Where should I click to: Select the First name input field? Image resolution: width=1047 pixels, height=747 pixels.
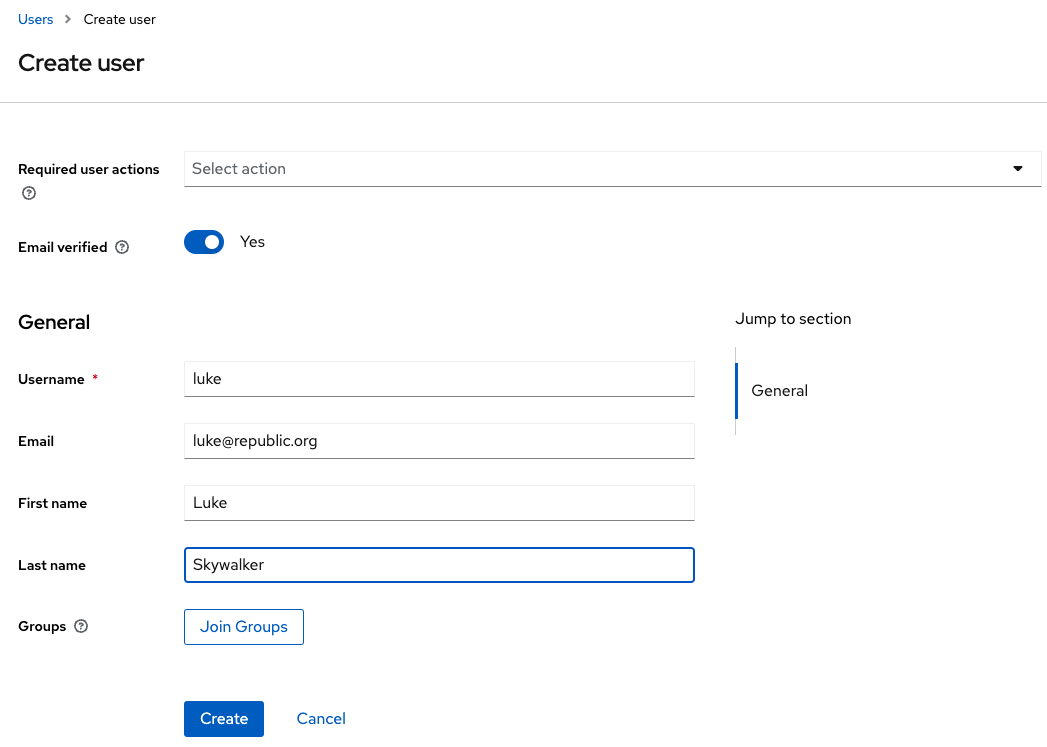(439, 503)
